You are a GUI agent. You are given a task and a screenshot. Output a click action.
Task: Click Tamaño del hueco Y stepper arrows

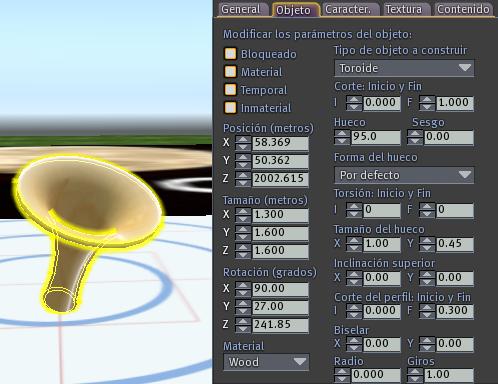[x=427, y=244]
